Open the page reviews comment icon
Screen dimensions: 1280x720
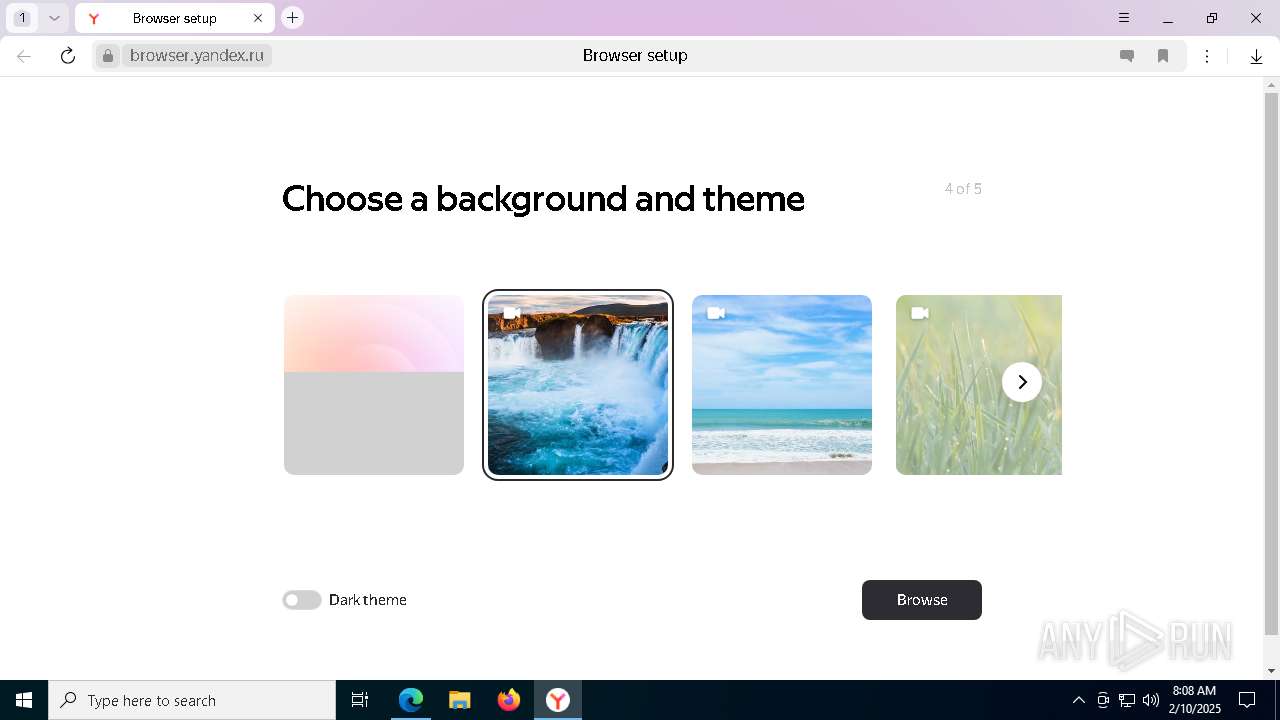pos(1127,56)
